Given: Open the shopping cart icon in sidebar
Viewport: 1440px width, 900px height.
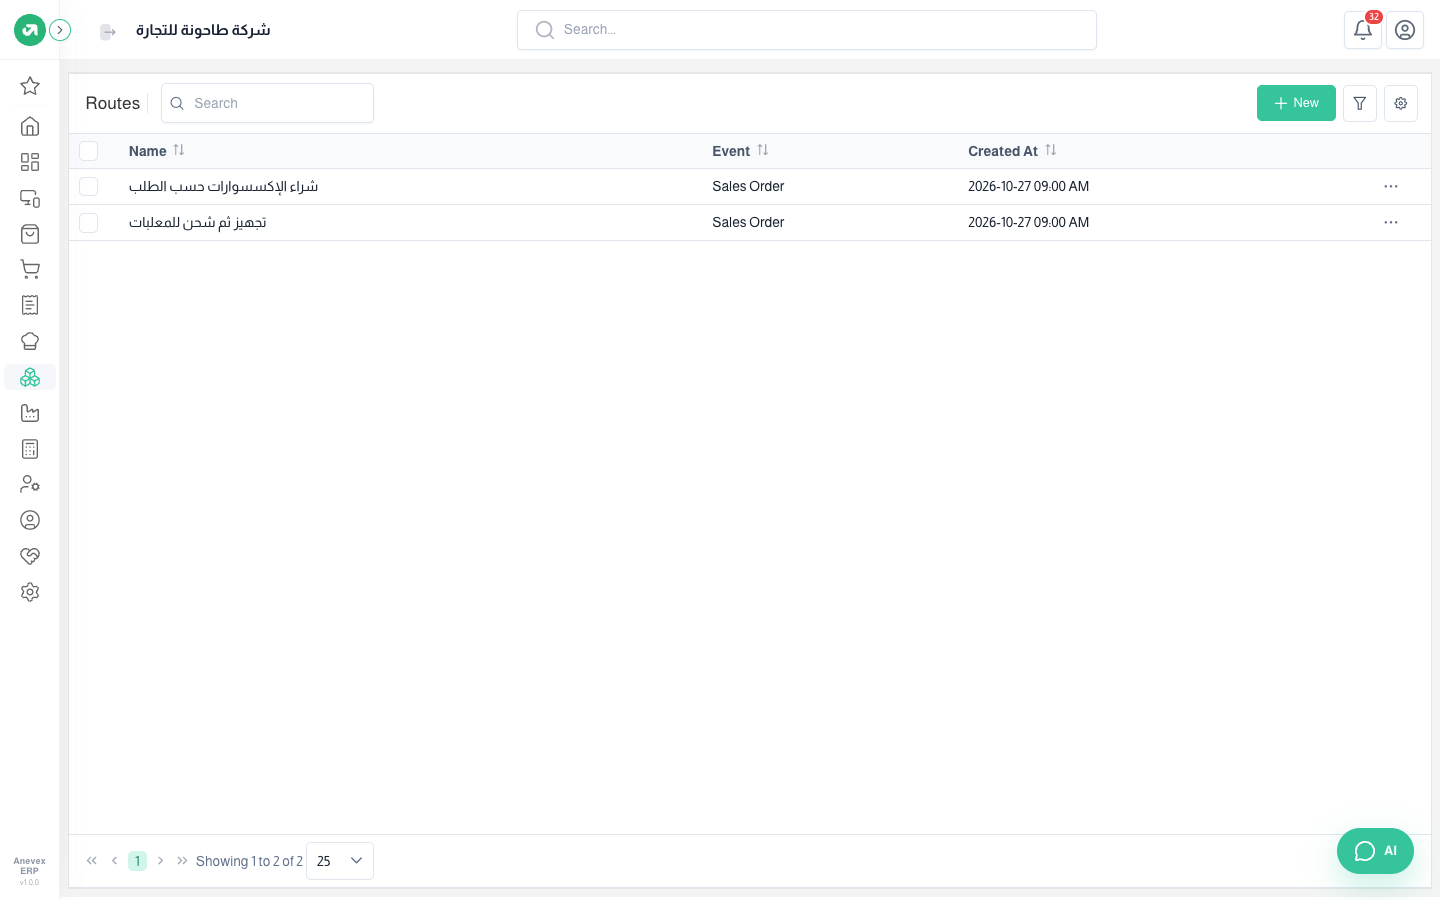Looking at the screenshot, I should pos(30,269).
